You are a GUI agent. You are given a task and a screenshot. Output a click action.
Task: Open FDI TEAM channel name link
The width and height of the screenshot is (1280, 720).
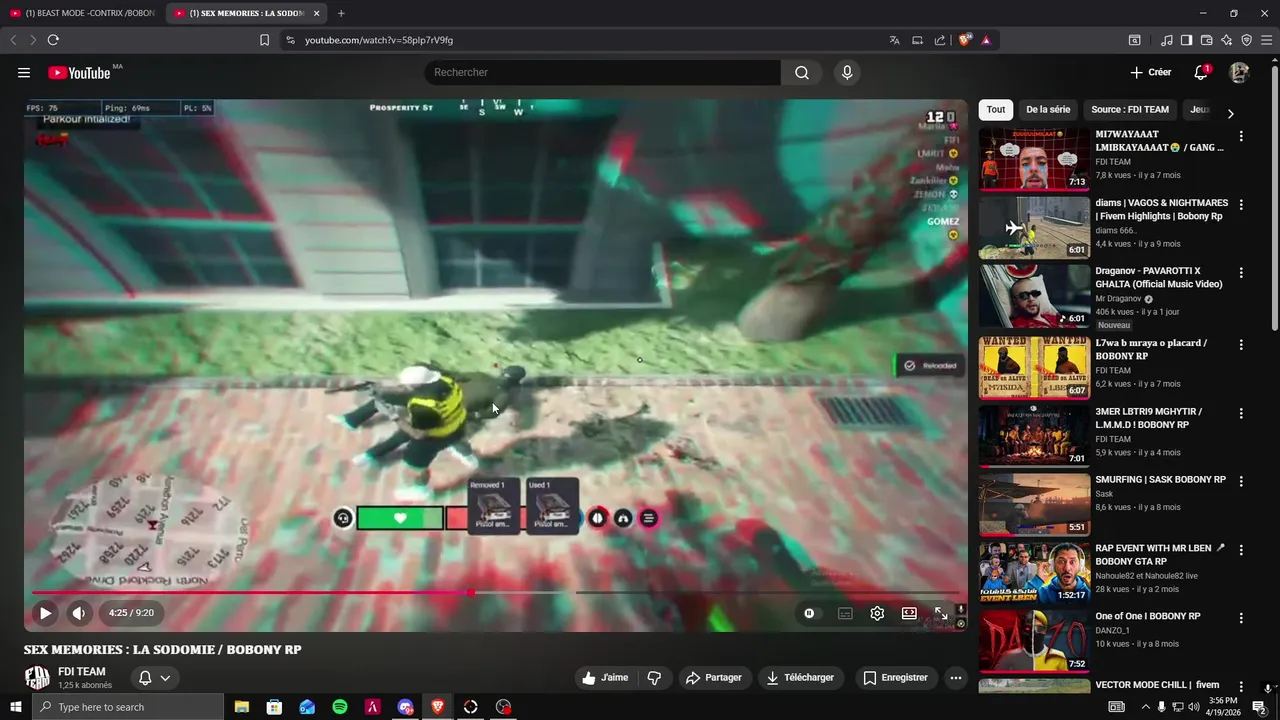point(82,672)
